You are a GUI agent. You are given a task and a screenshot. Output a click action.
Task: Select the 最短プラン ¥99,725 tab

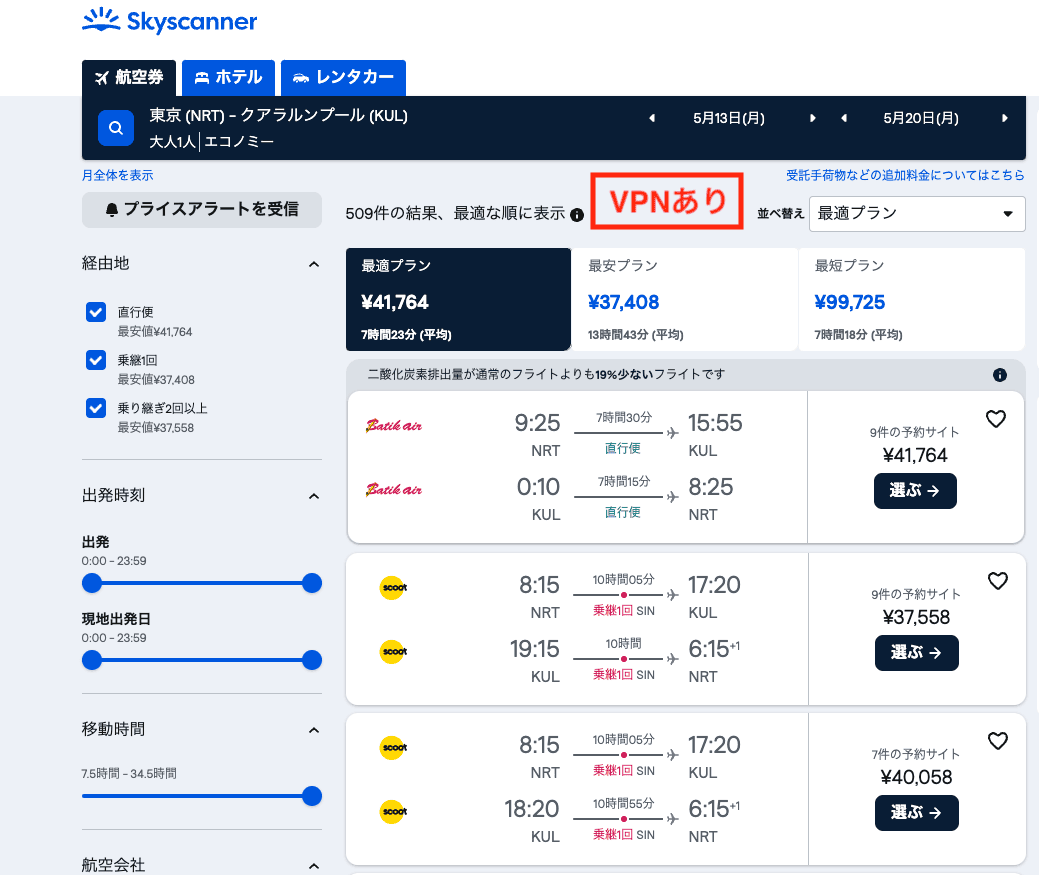[912, 299]
